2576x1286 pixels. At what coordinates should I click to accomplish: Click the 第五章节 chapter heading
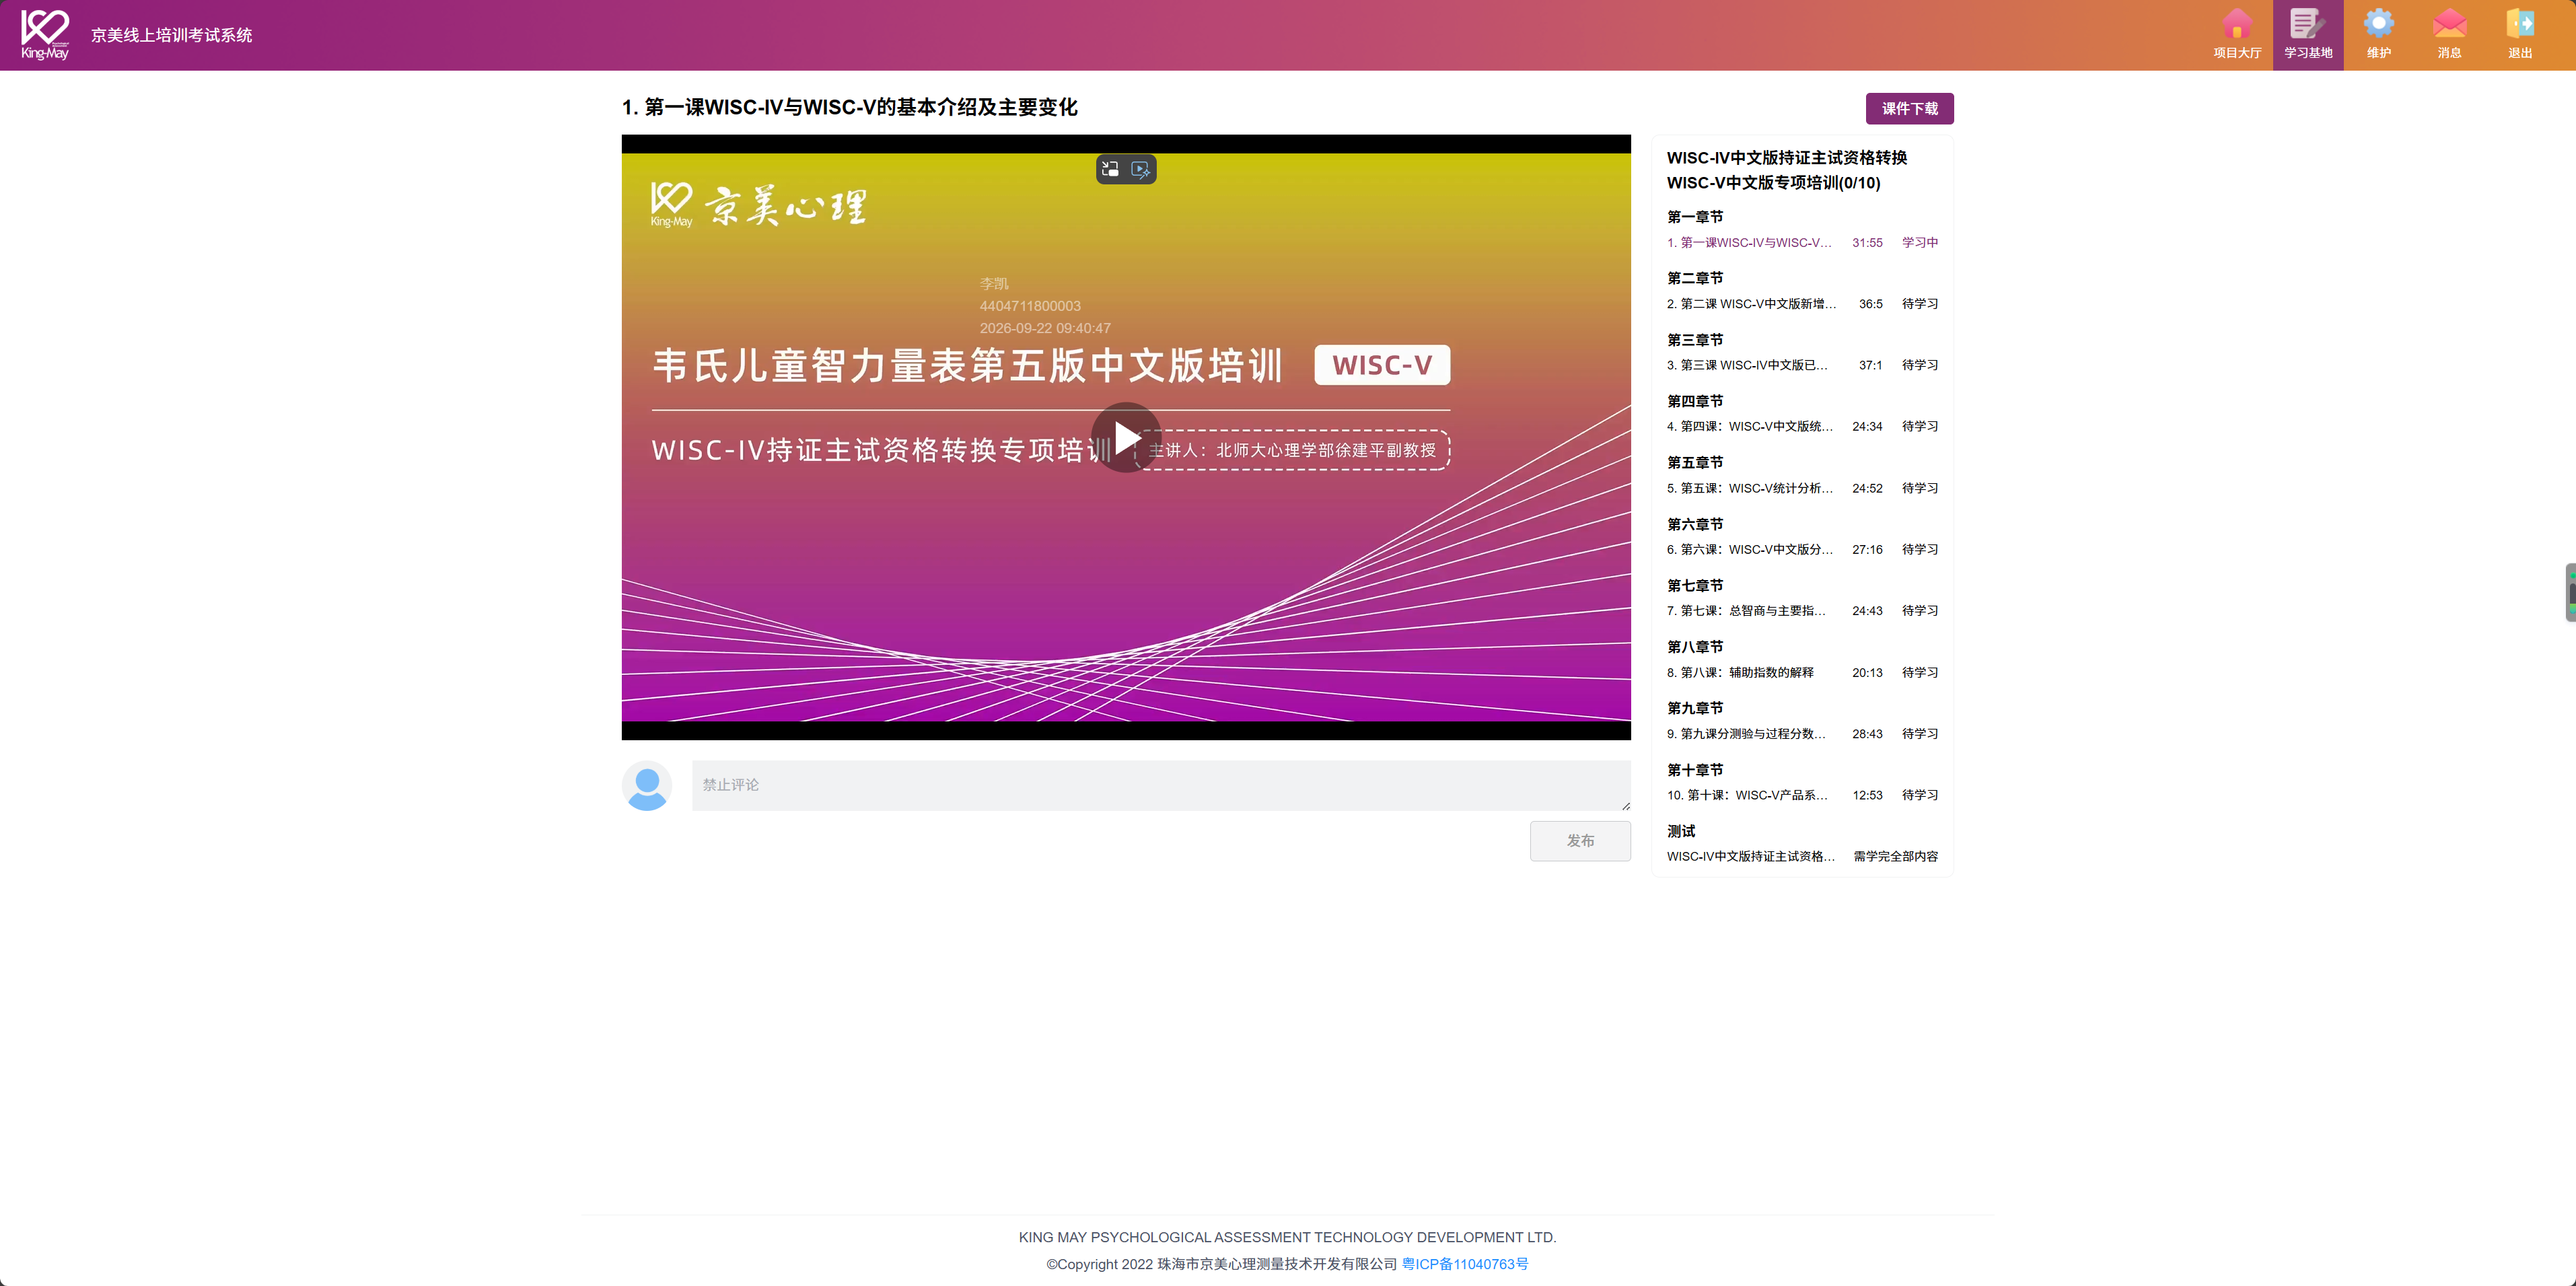(x=1695, y=462)
